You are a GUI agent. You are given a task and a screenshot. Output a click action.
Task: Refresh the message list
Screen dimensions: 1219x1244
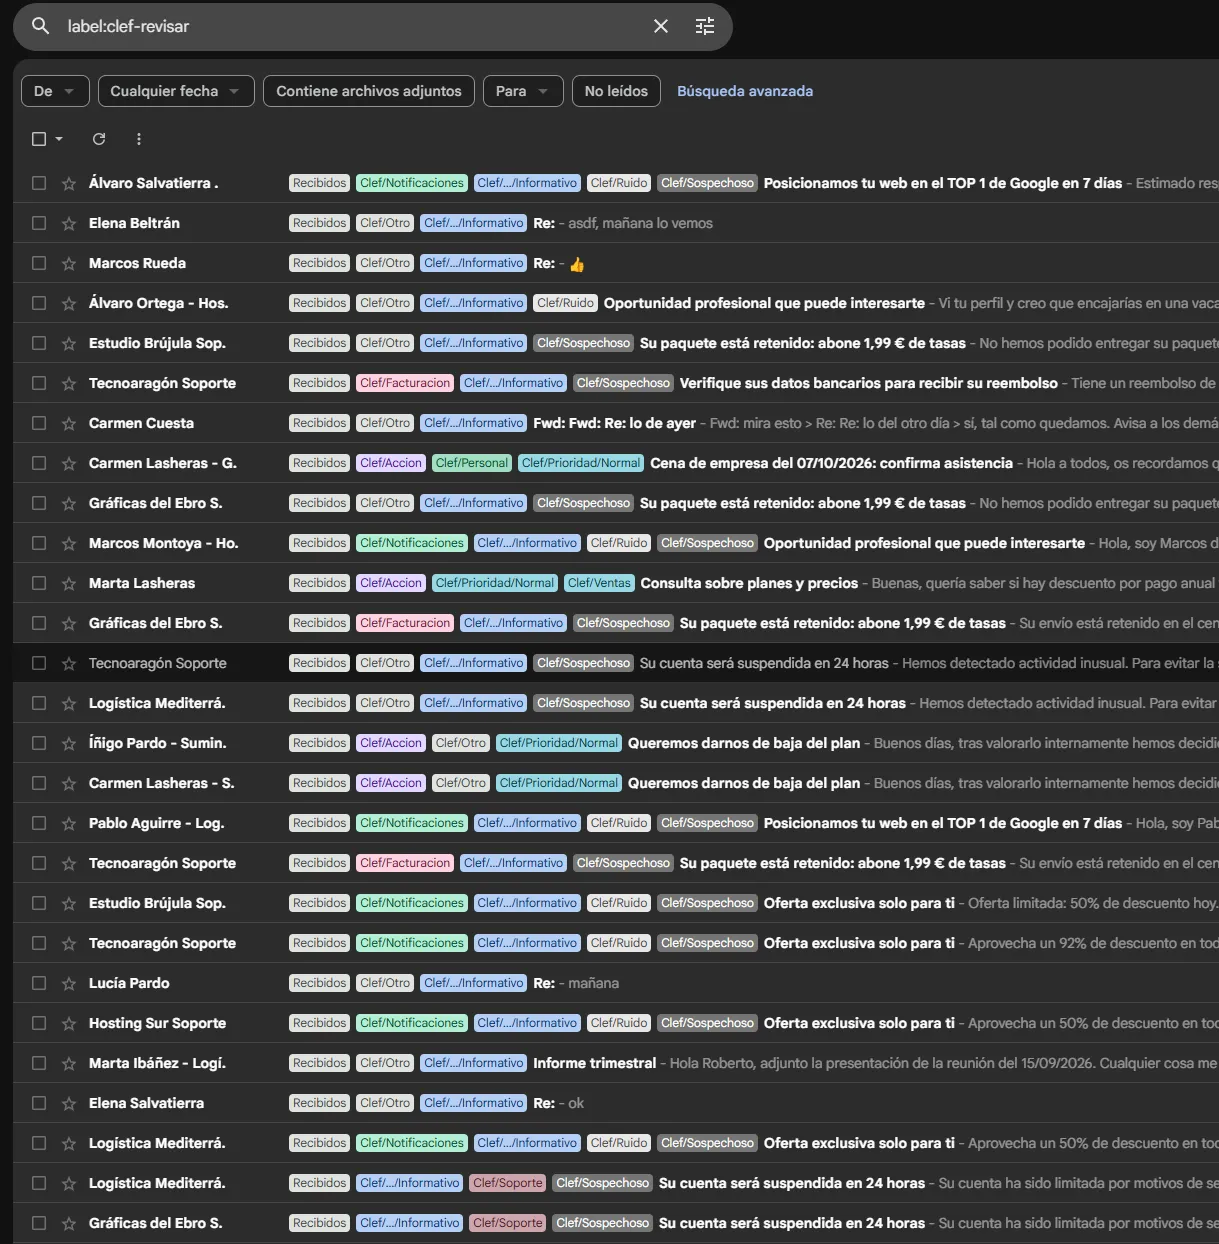99,139
